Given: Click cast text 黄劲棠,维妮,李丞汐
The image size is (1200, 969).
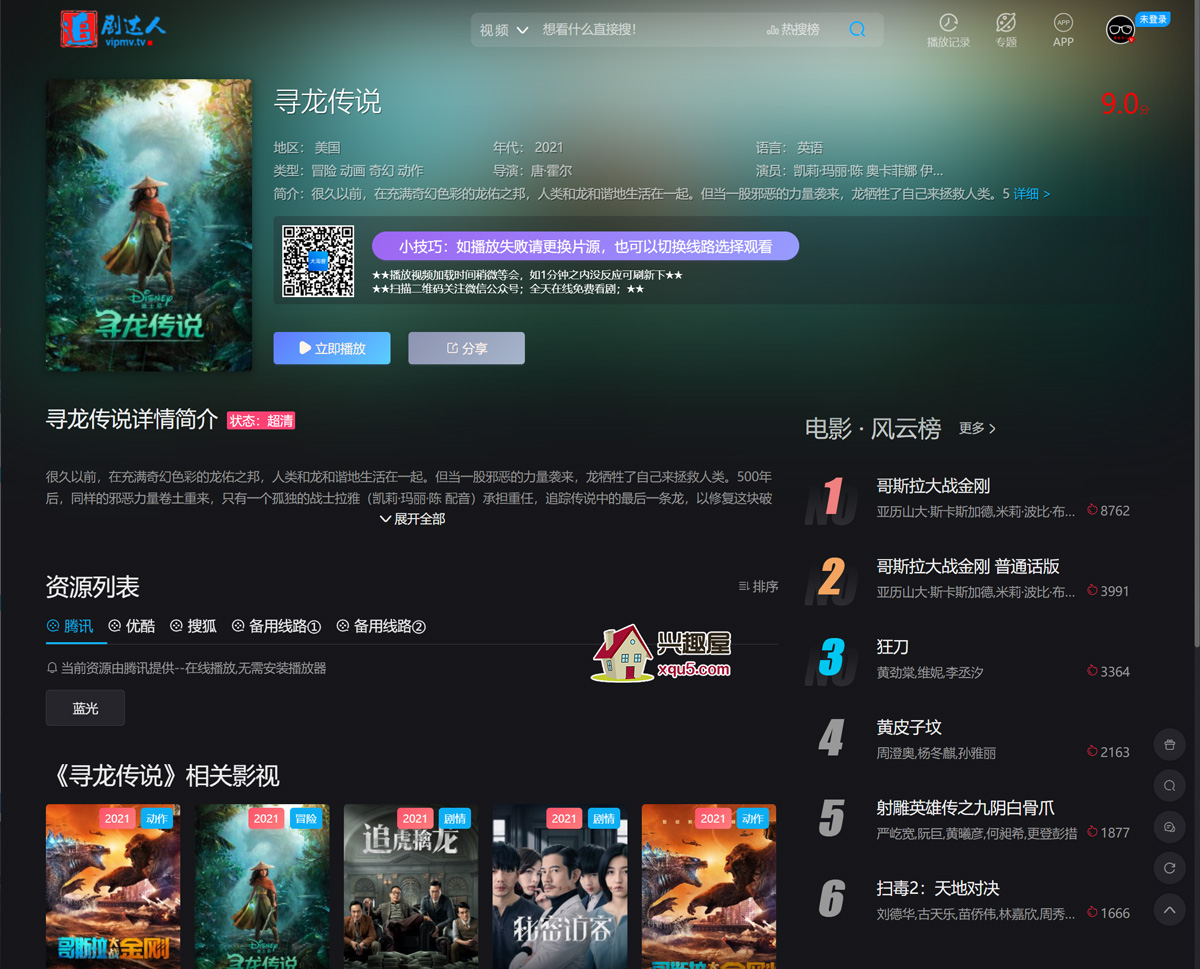Looking at the screenshot, I should 930,672.
